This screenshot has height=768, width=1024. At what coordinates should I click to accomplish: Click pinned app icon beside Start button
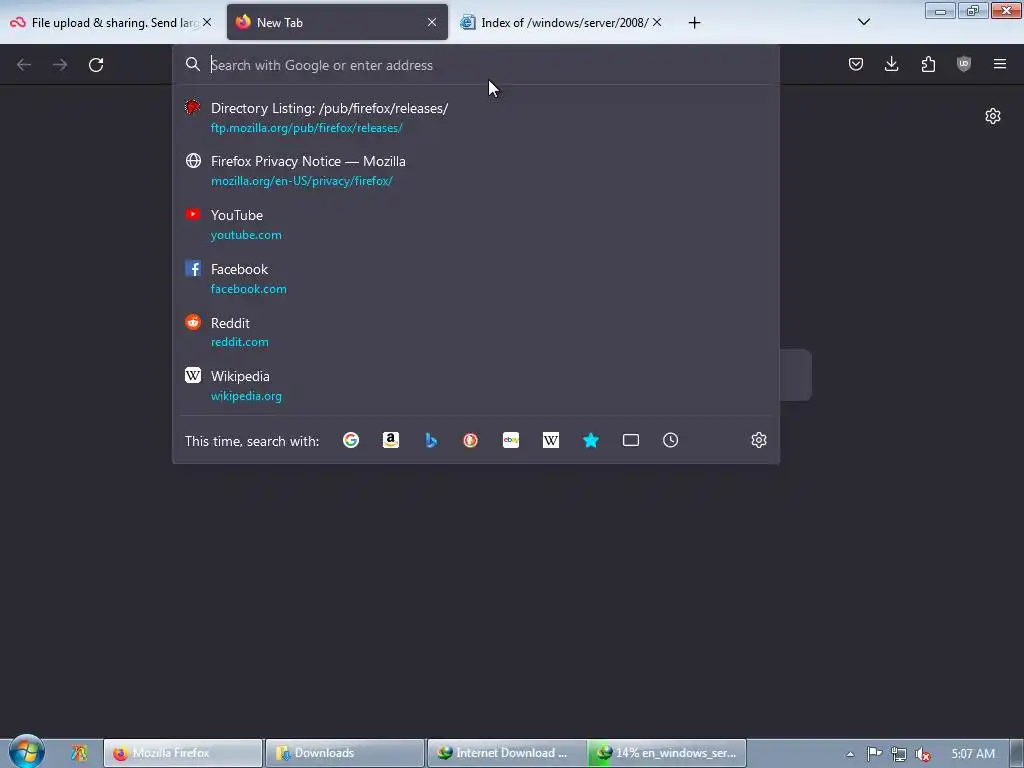79,753
